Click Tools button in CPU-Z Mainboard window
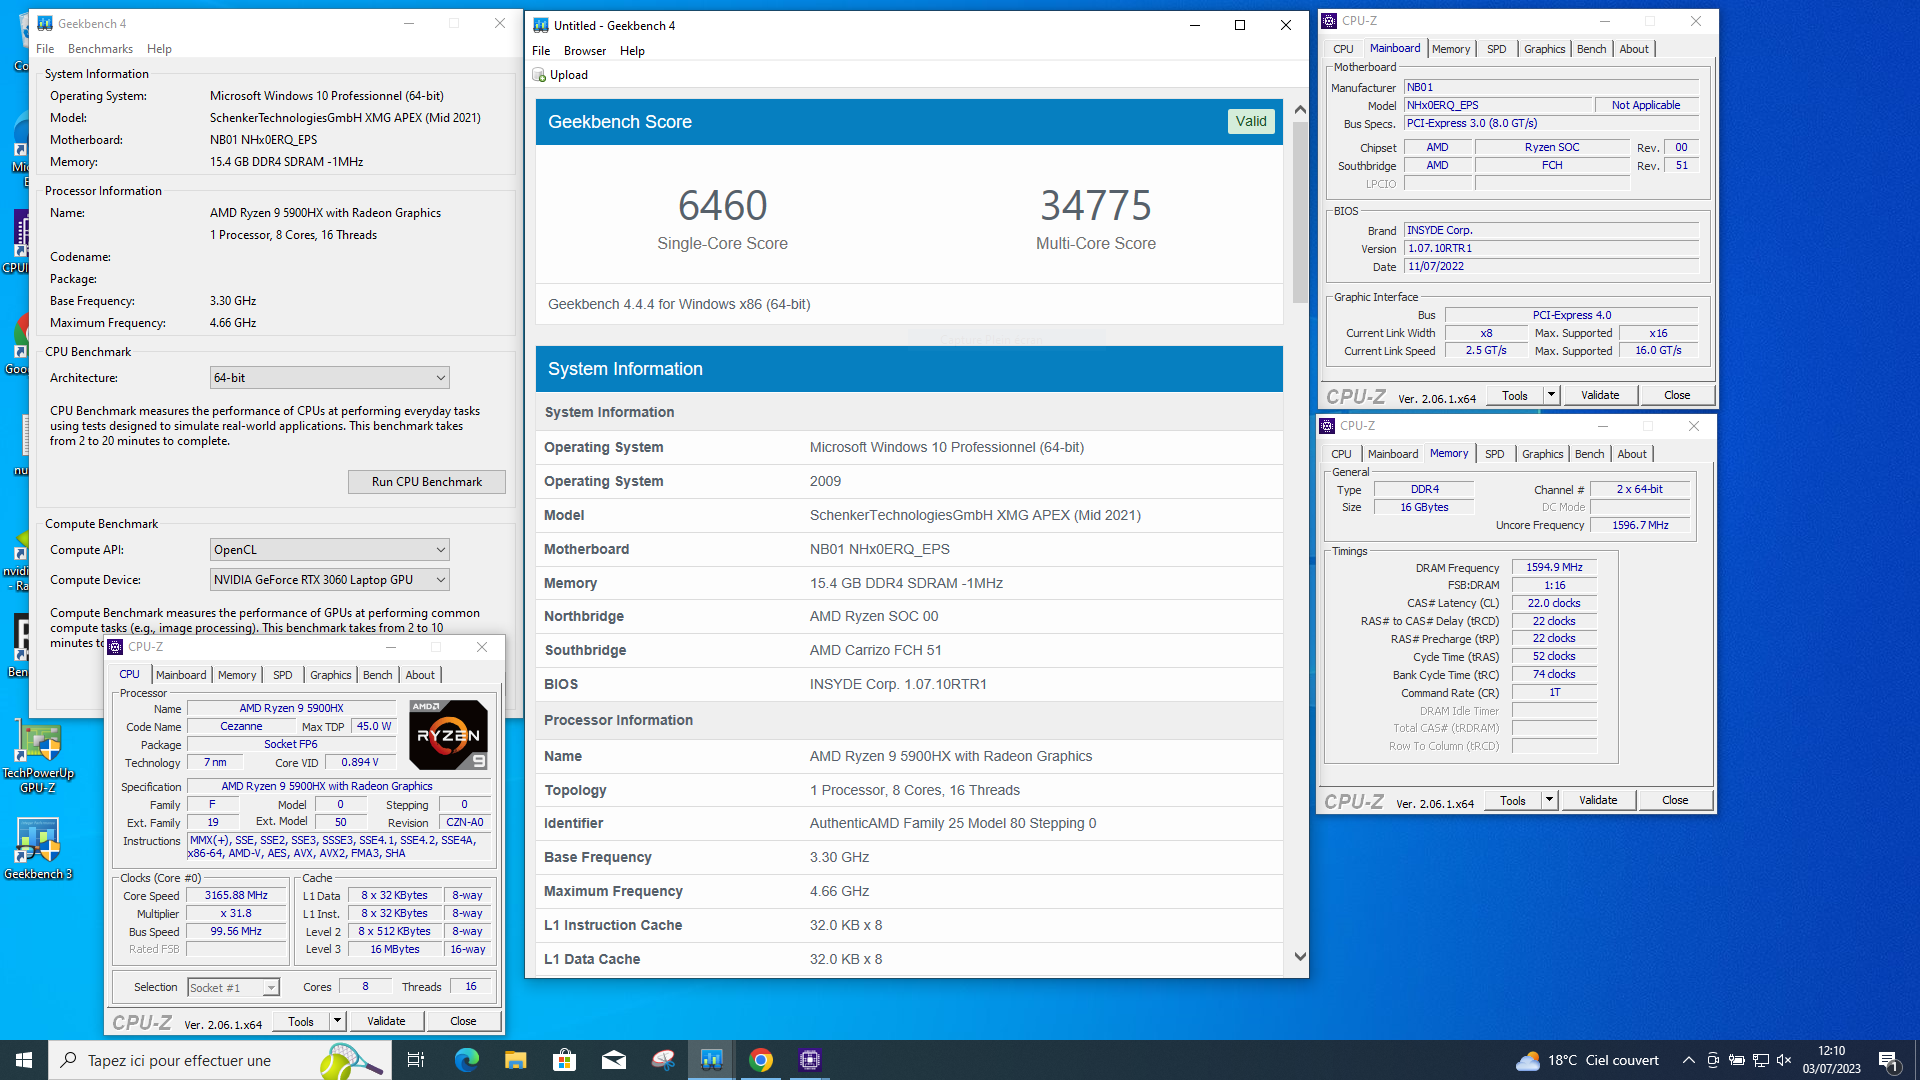The height and width of the screenshot is (1080, 1920). coord(1514,395)
